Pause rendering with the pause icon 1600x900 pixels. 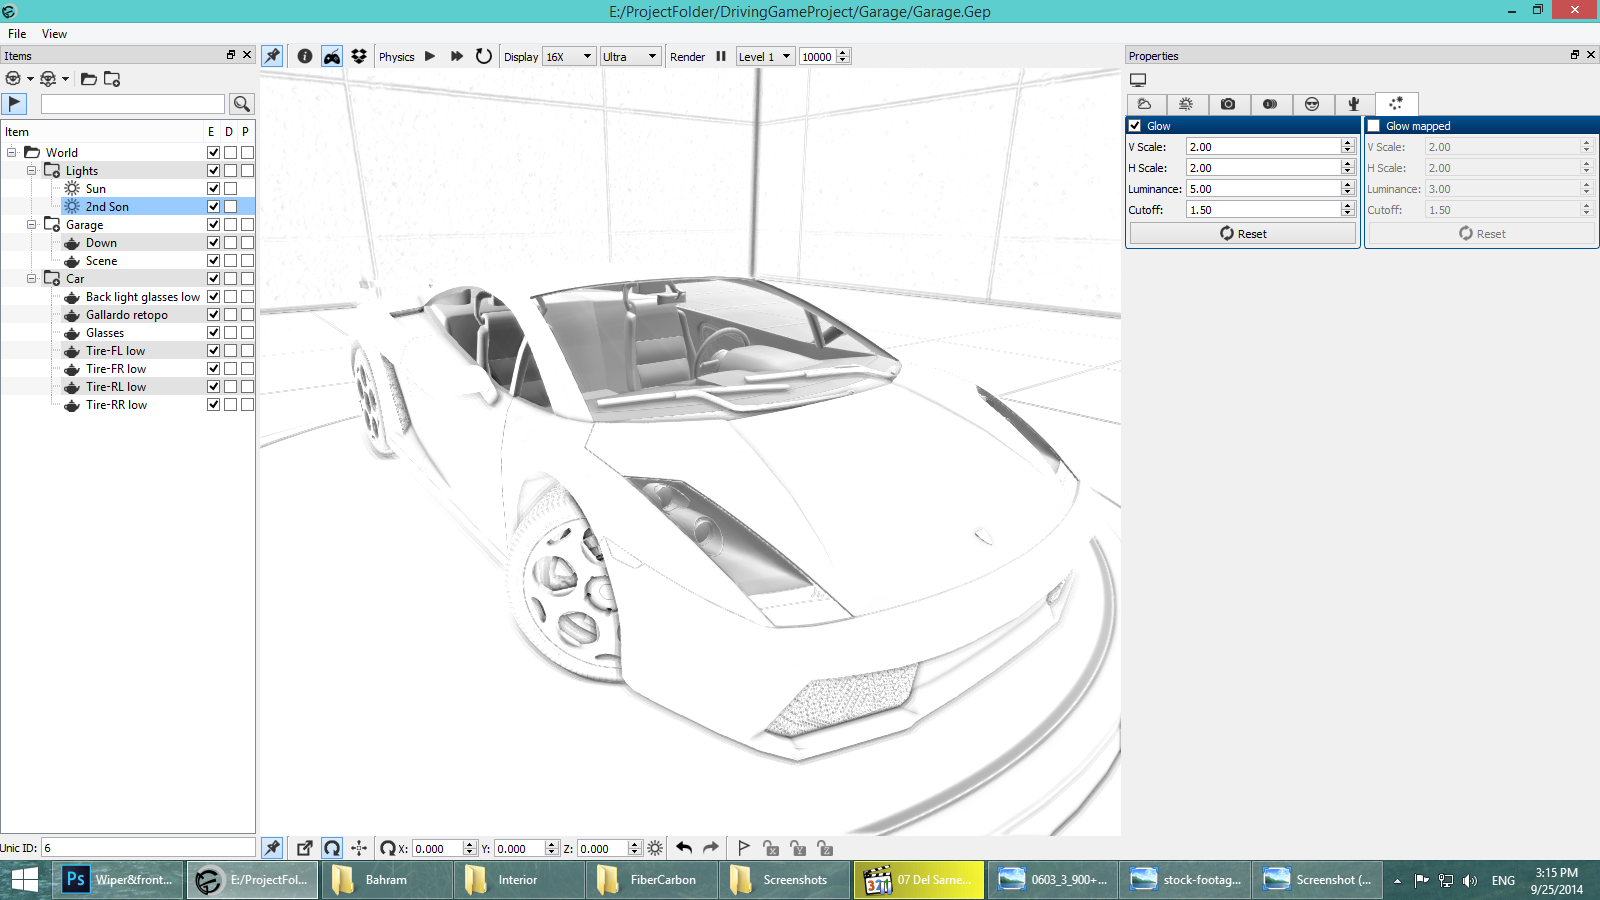(721, 56)
